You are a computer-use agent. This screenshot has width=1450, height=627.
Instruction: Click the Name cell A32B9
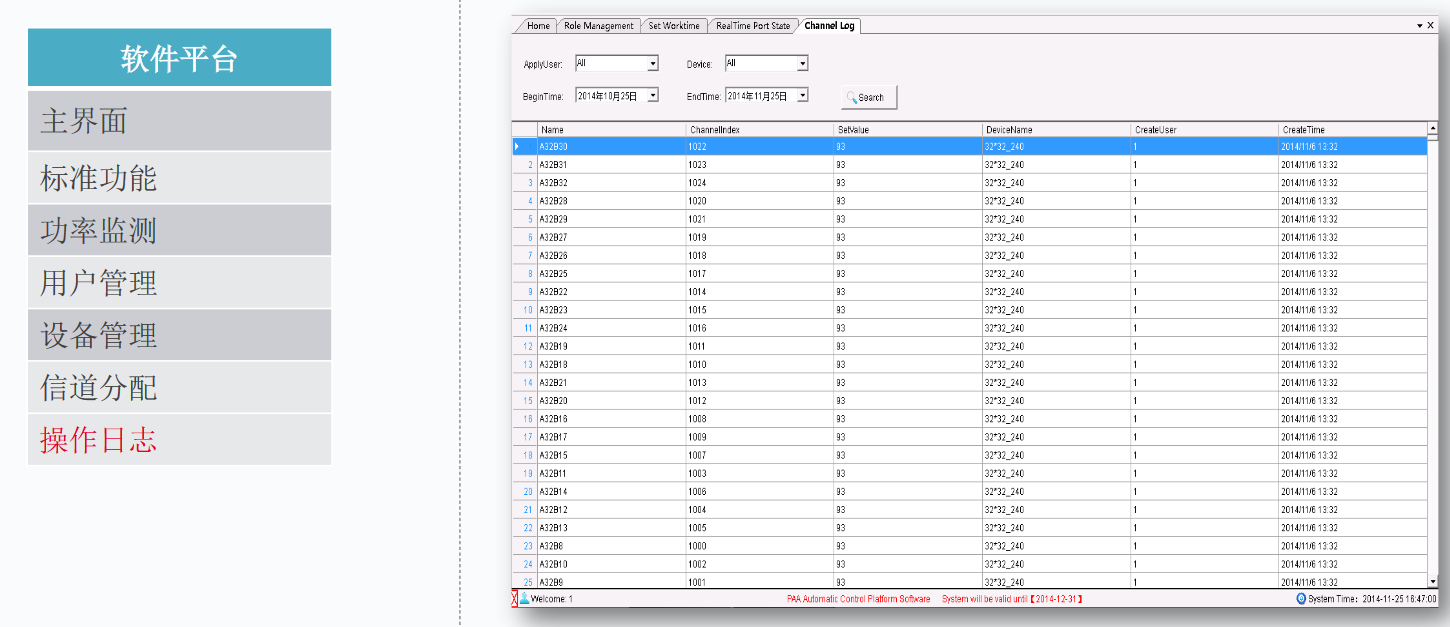(612, 582)
